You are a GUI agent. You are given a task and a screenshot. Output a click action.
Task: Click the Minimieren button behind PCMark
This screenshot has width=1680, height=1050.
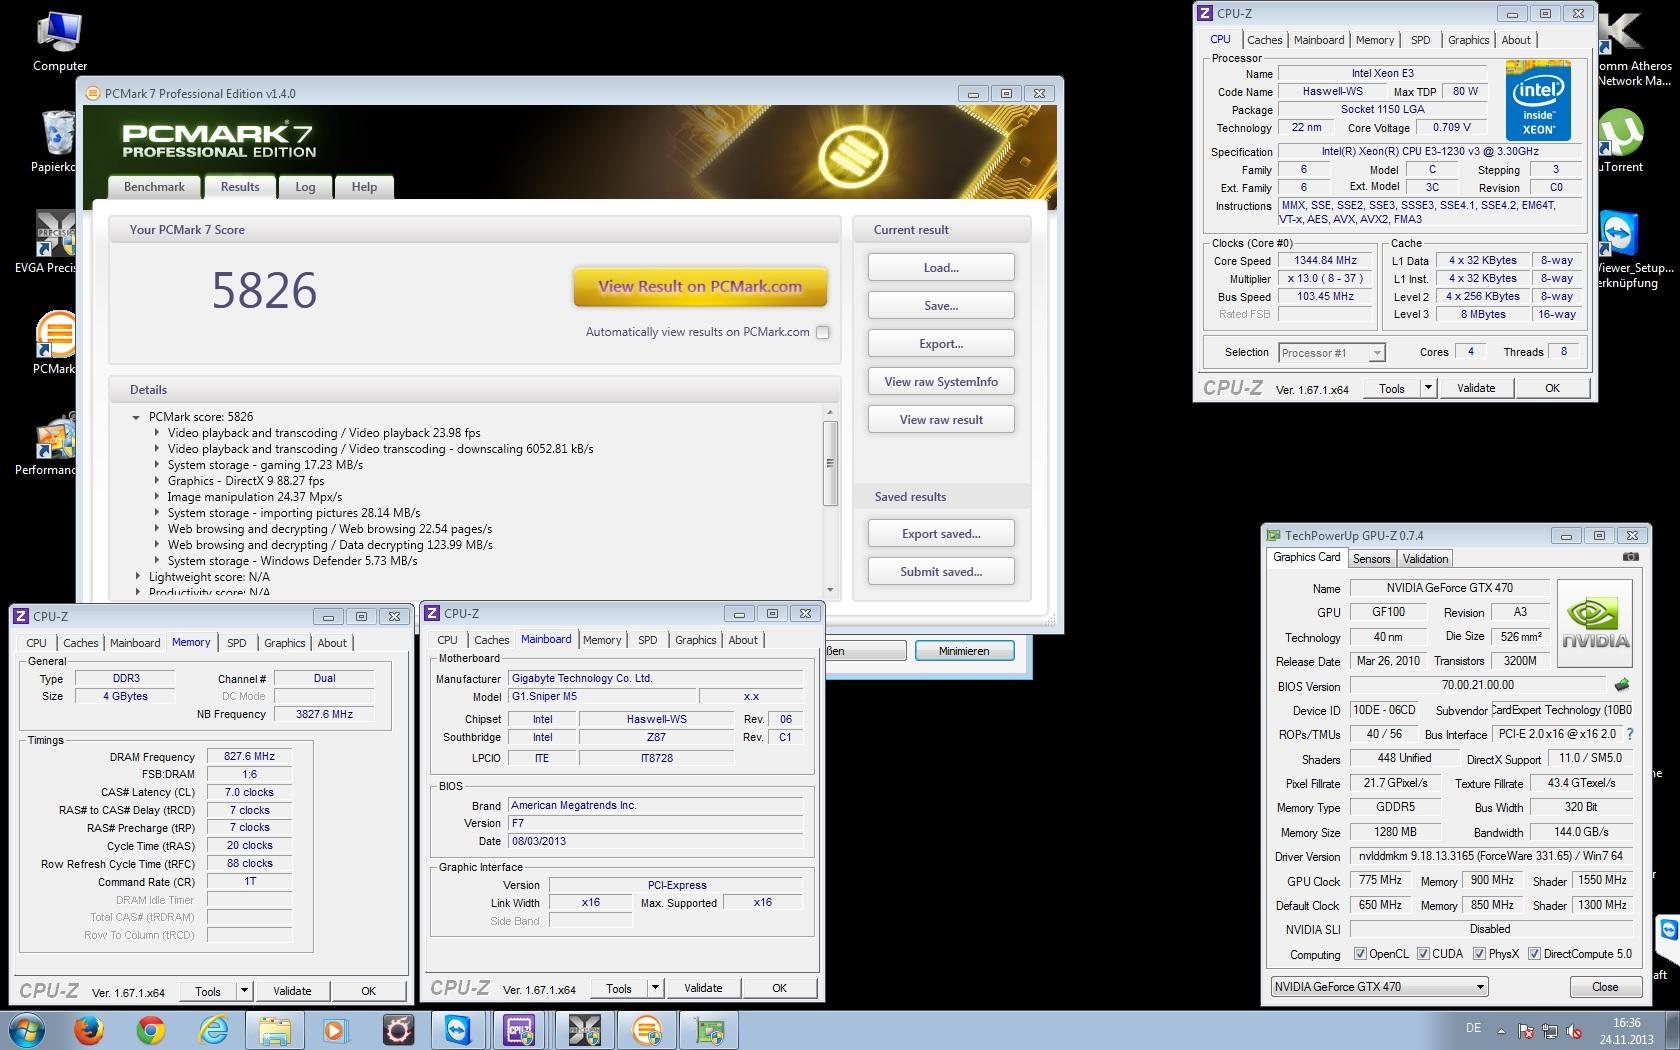[x=964, y=651]
